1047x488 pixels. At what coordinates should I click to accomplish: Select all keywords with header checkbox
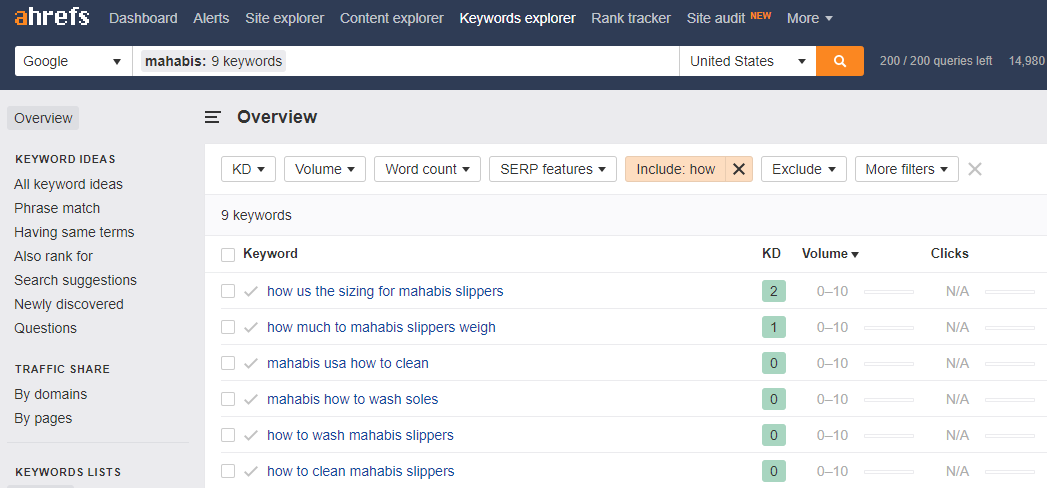point(228,255)
